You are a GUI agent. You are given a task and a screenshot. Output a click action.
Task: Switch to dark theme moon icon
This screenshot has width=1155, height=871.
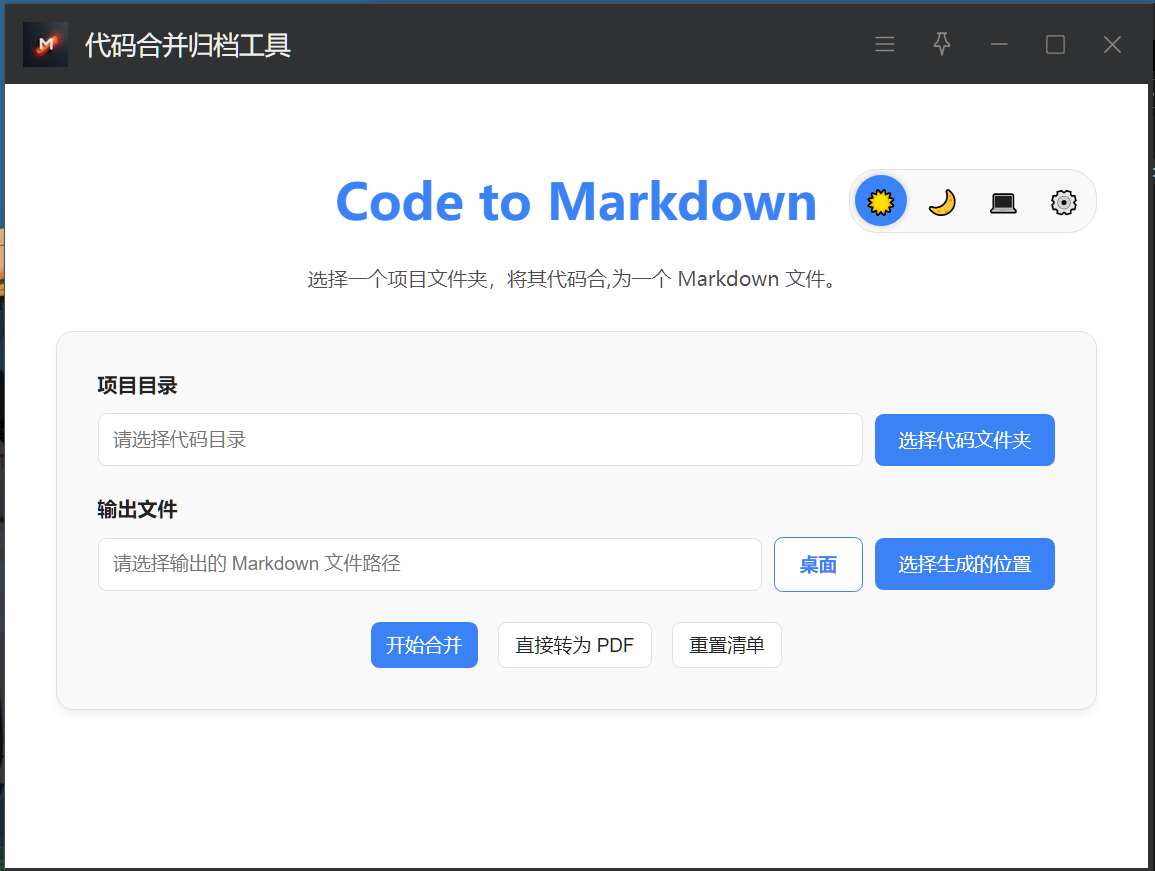coord(942,201)
